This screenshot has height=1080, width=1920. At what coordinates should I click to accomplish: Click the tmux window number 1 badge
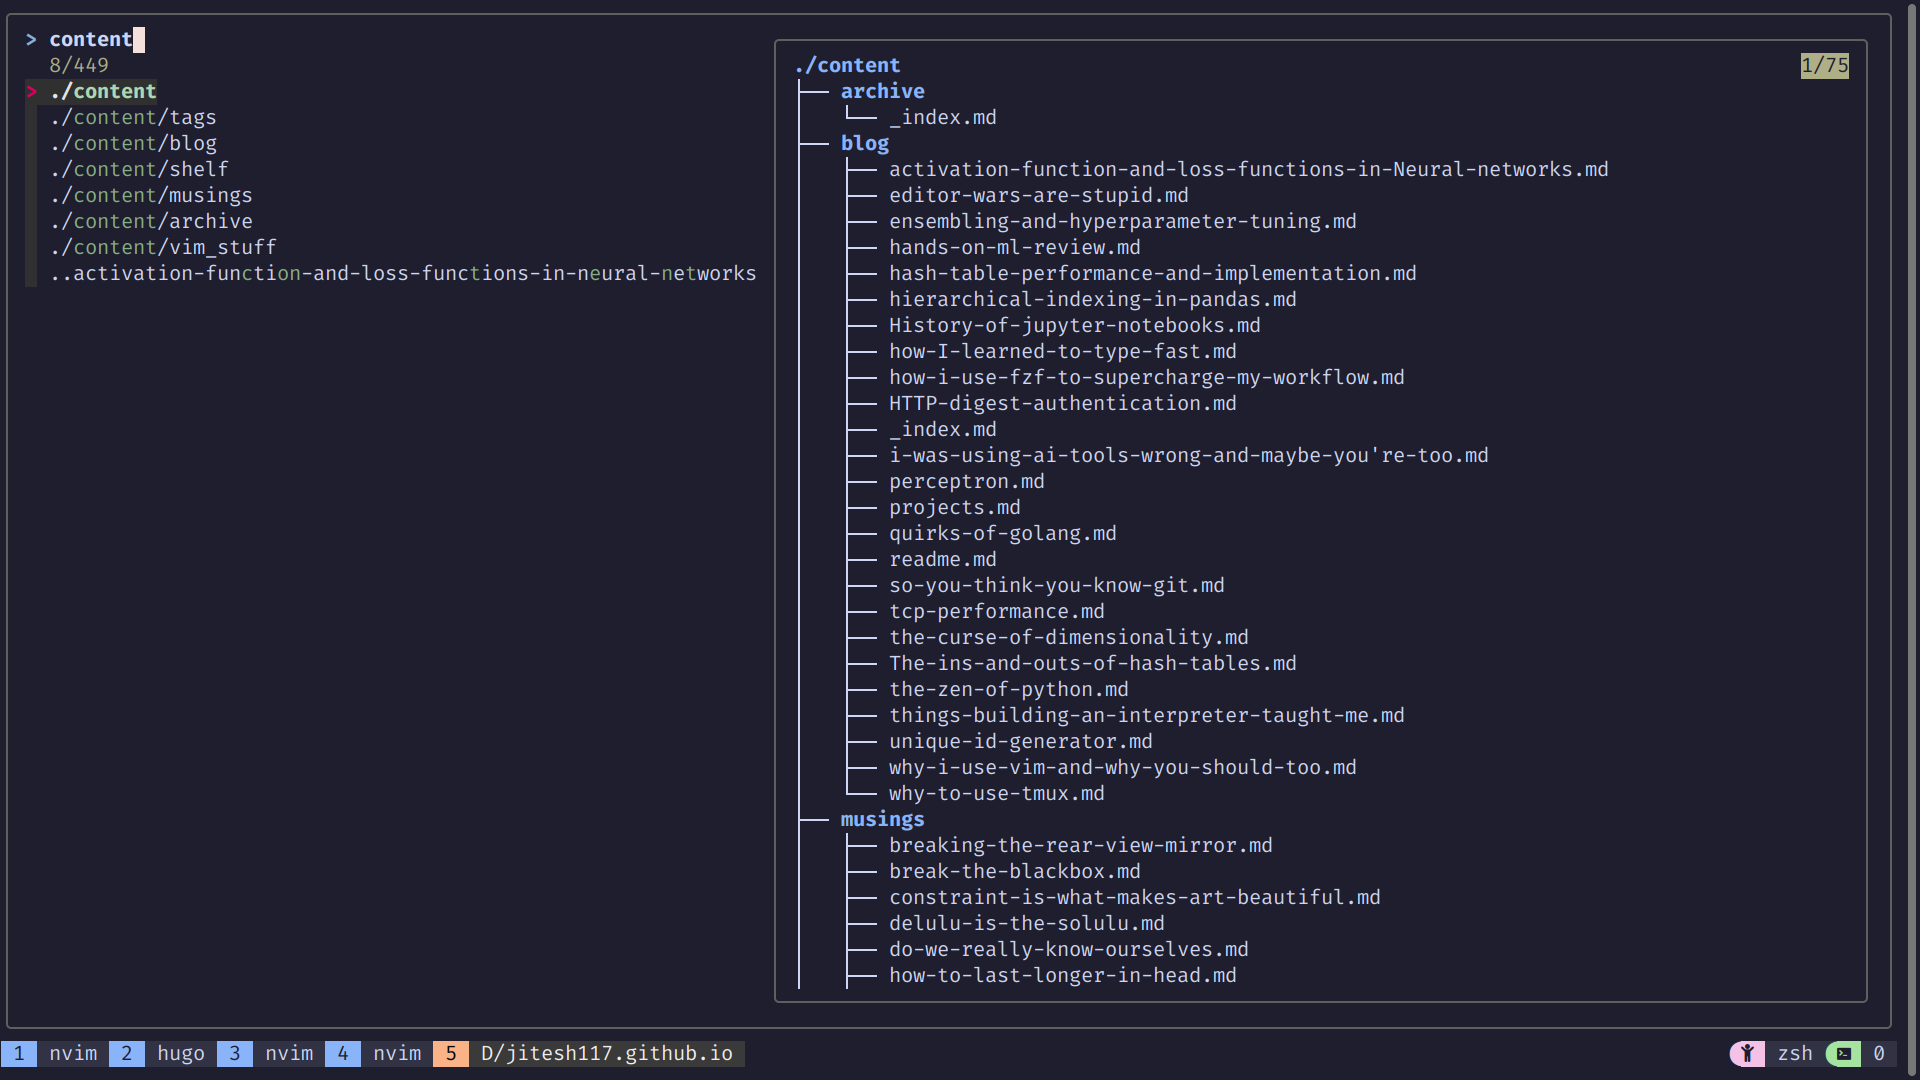pyautogui.click(x=19, y=1053)
